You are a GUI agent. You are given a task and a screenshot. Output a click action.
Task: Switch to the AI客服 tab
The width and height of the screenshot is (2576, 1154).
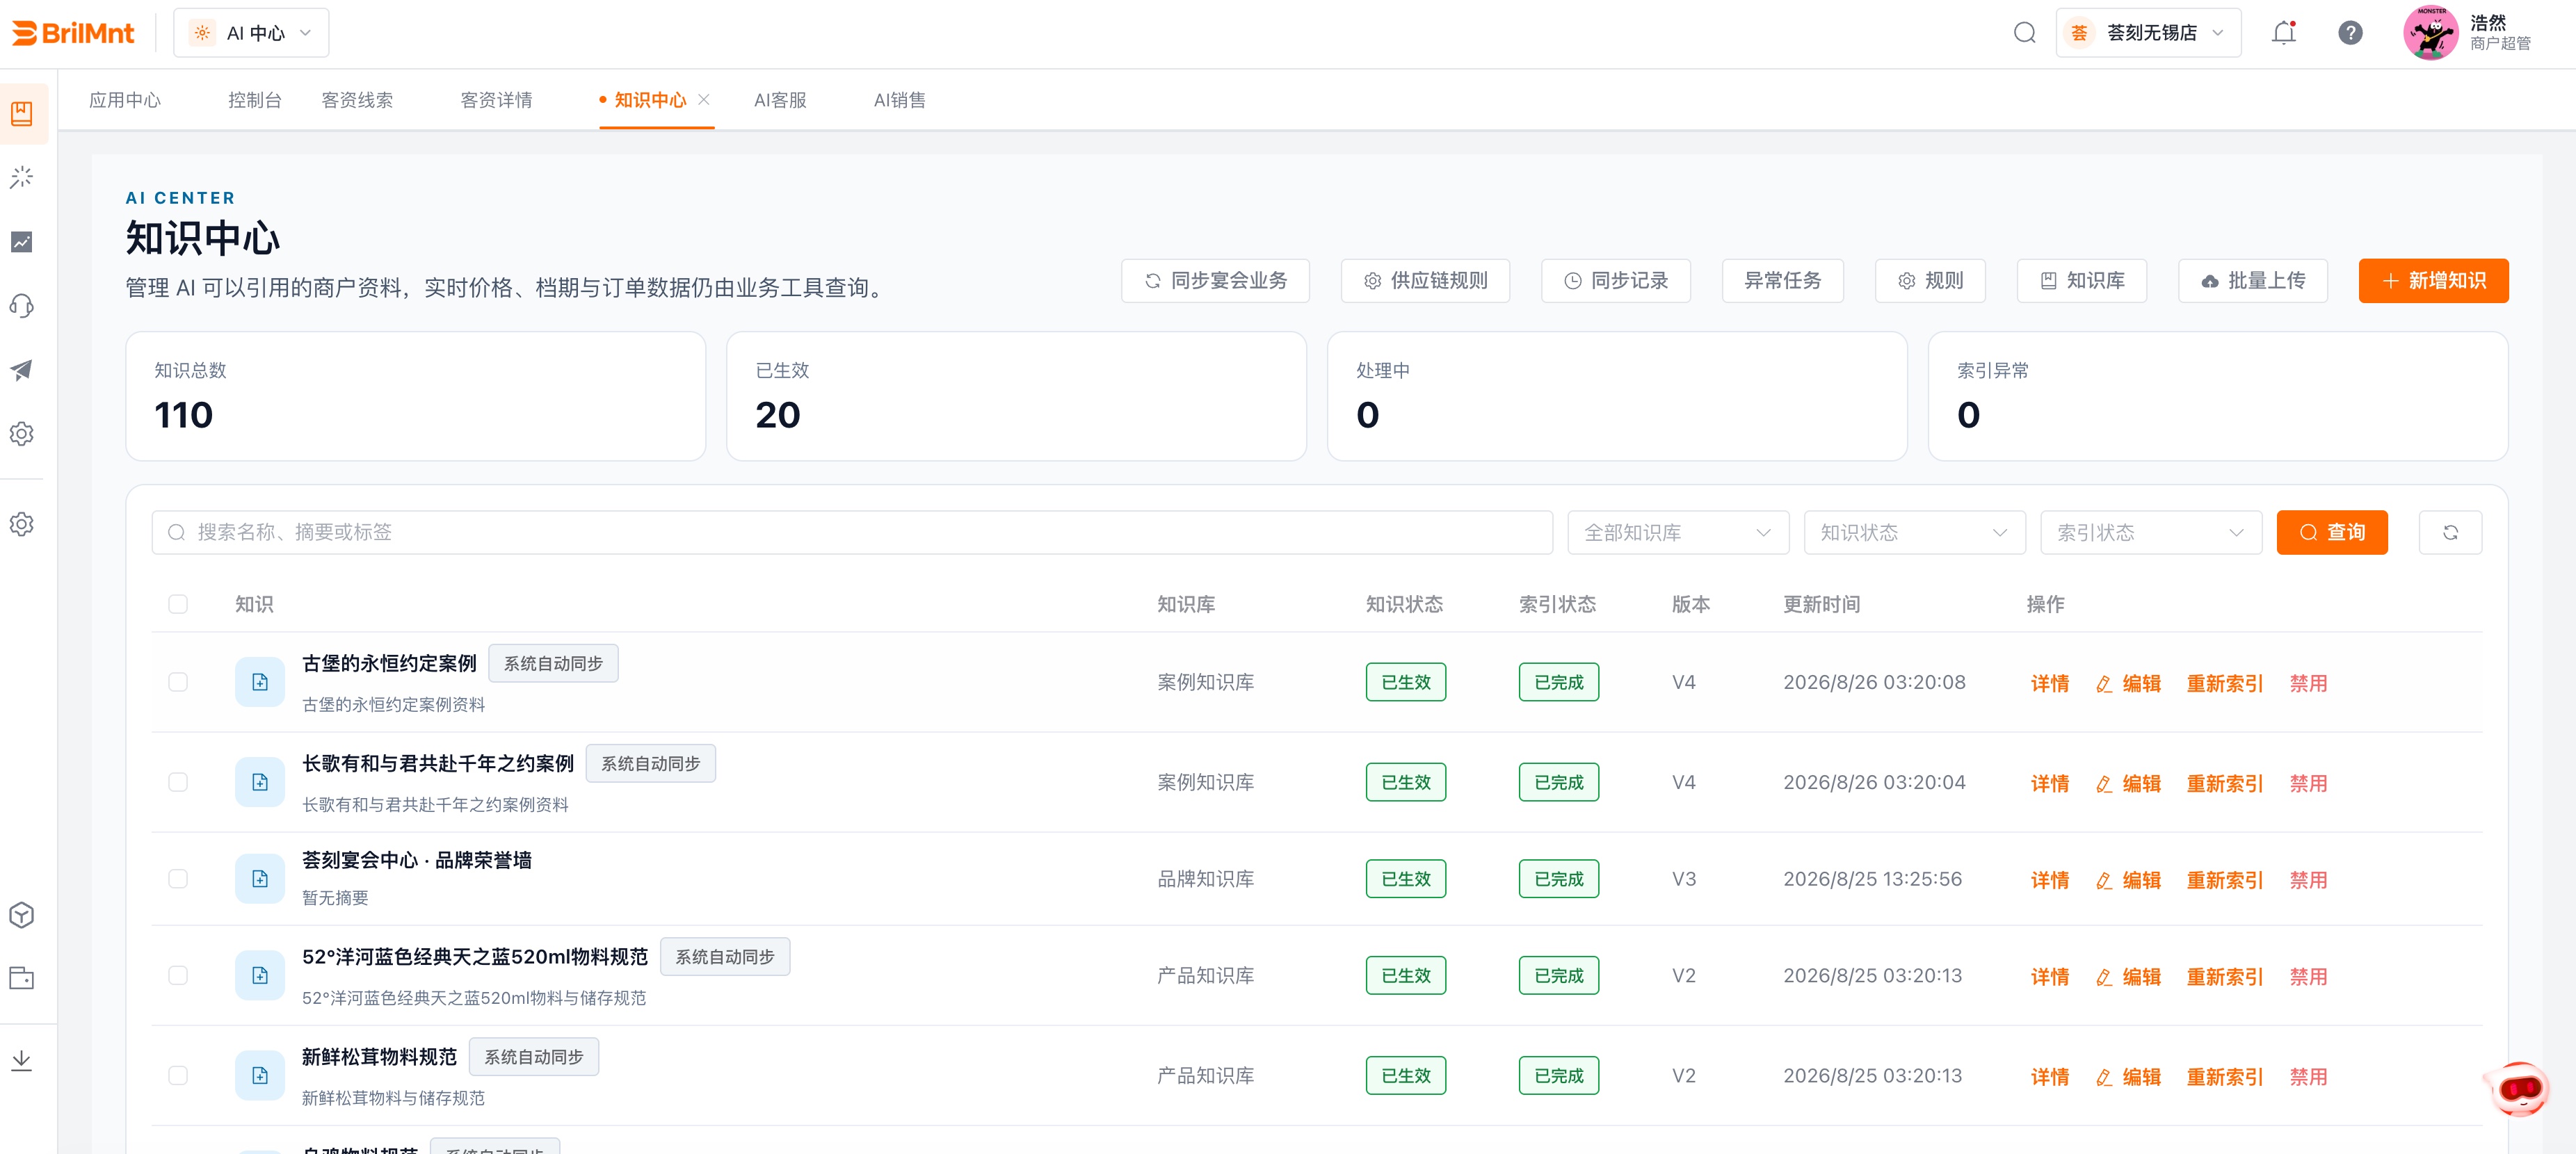780,100
